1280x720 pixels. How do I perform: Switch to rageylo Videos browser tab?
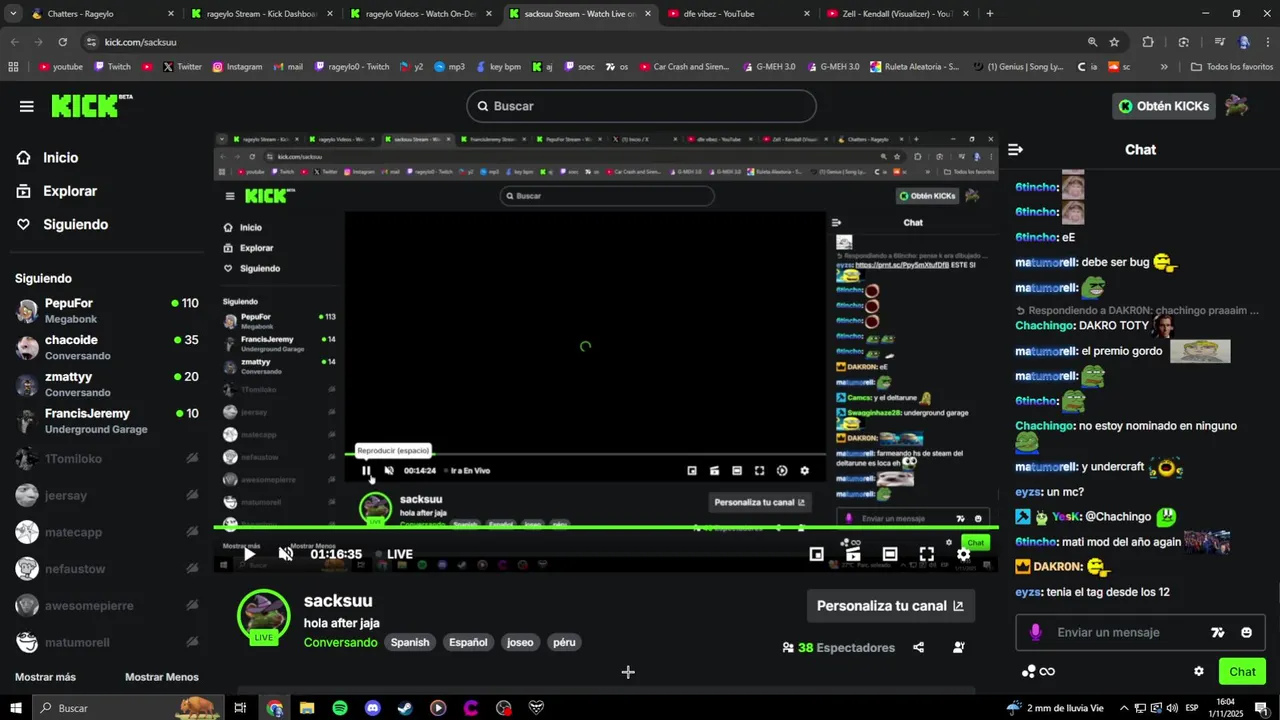420,14
